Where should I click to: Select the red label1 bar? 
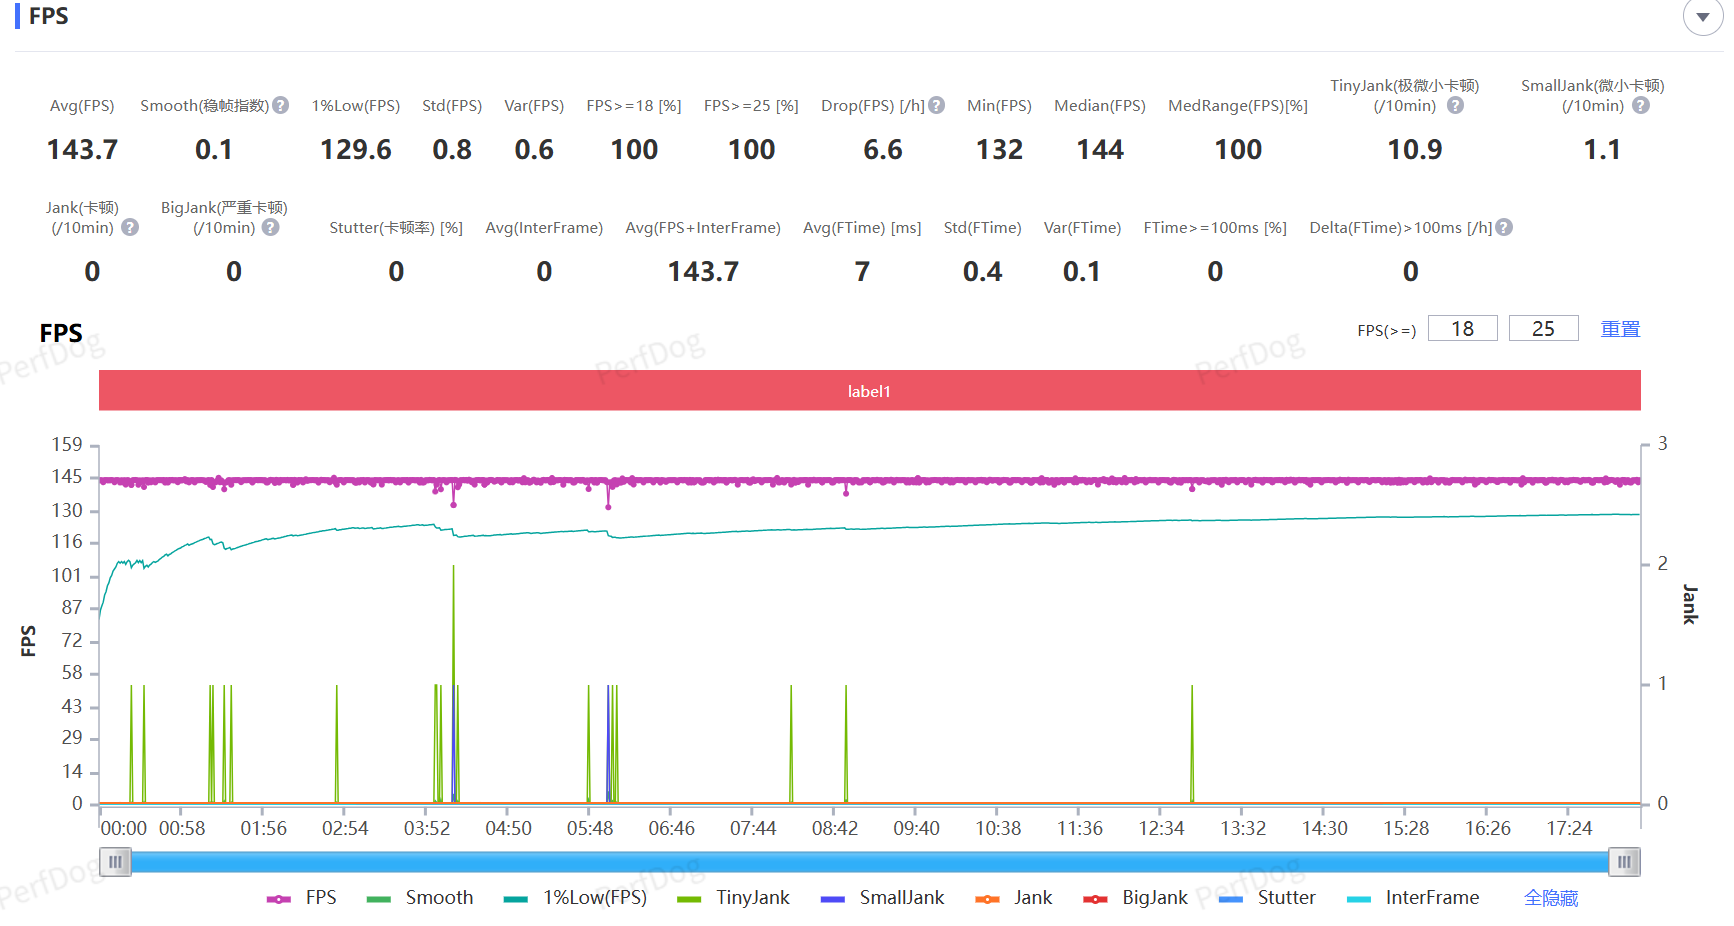pyautogui.click(x=869, y=391)
